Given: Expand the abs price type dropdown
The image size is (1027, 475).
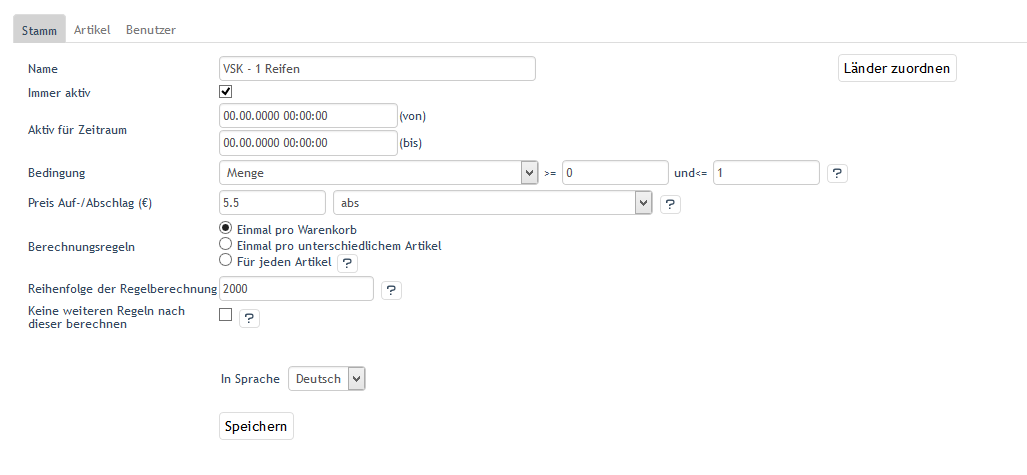Looking at the screenshot, I should tap(492, 204).
